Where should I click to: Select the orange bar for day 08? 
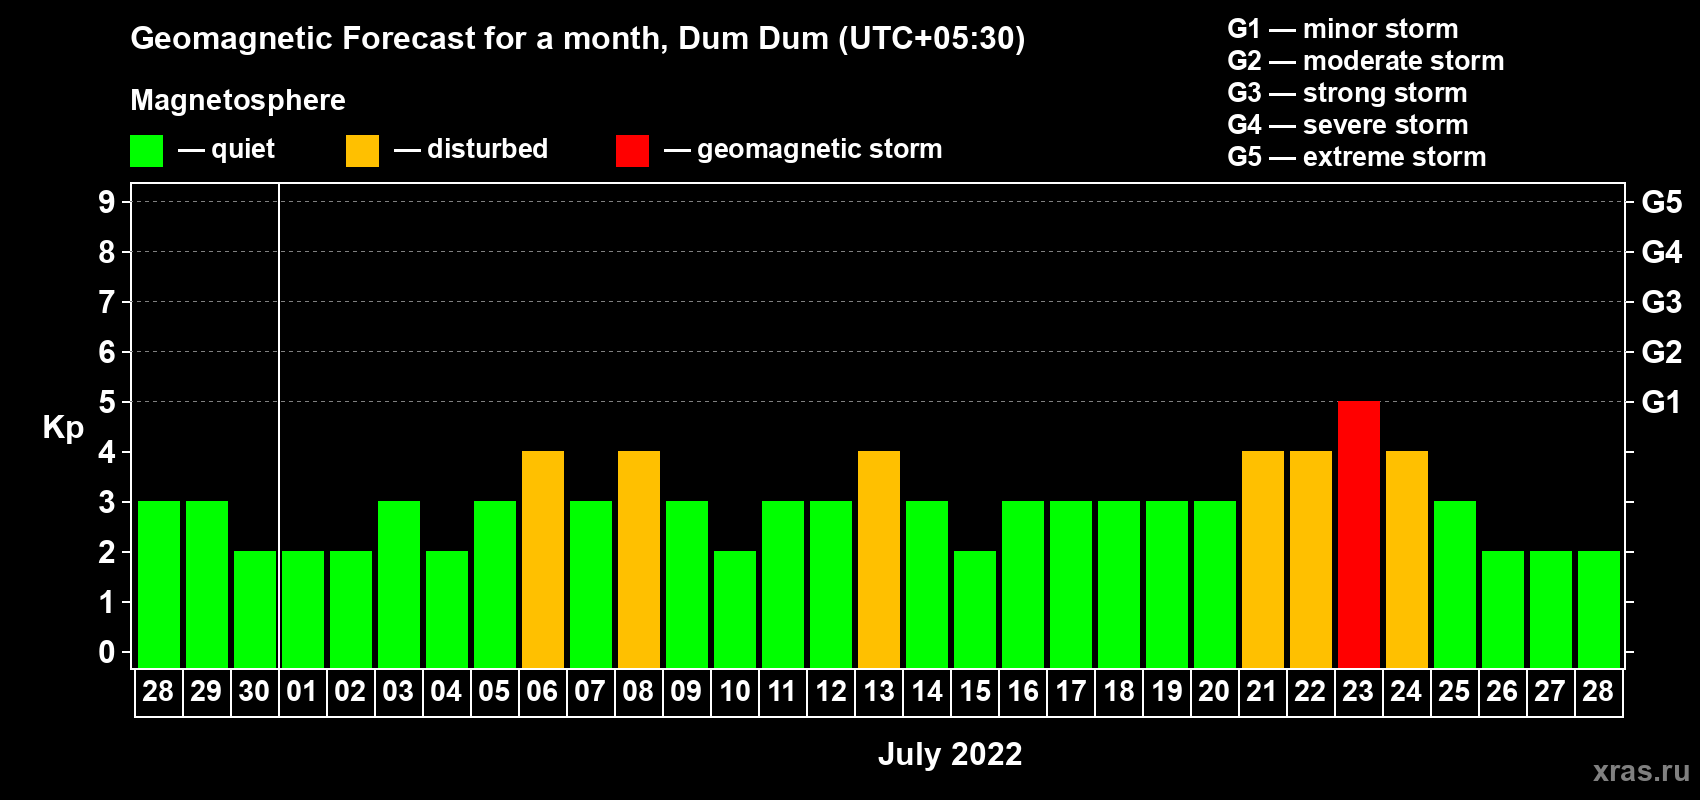point(638,559)
